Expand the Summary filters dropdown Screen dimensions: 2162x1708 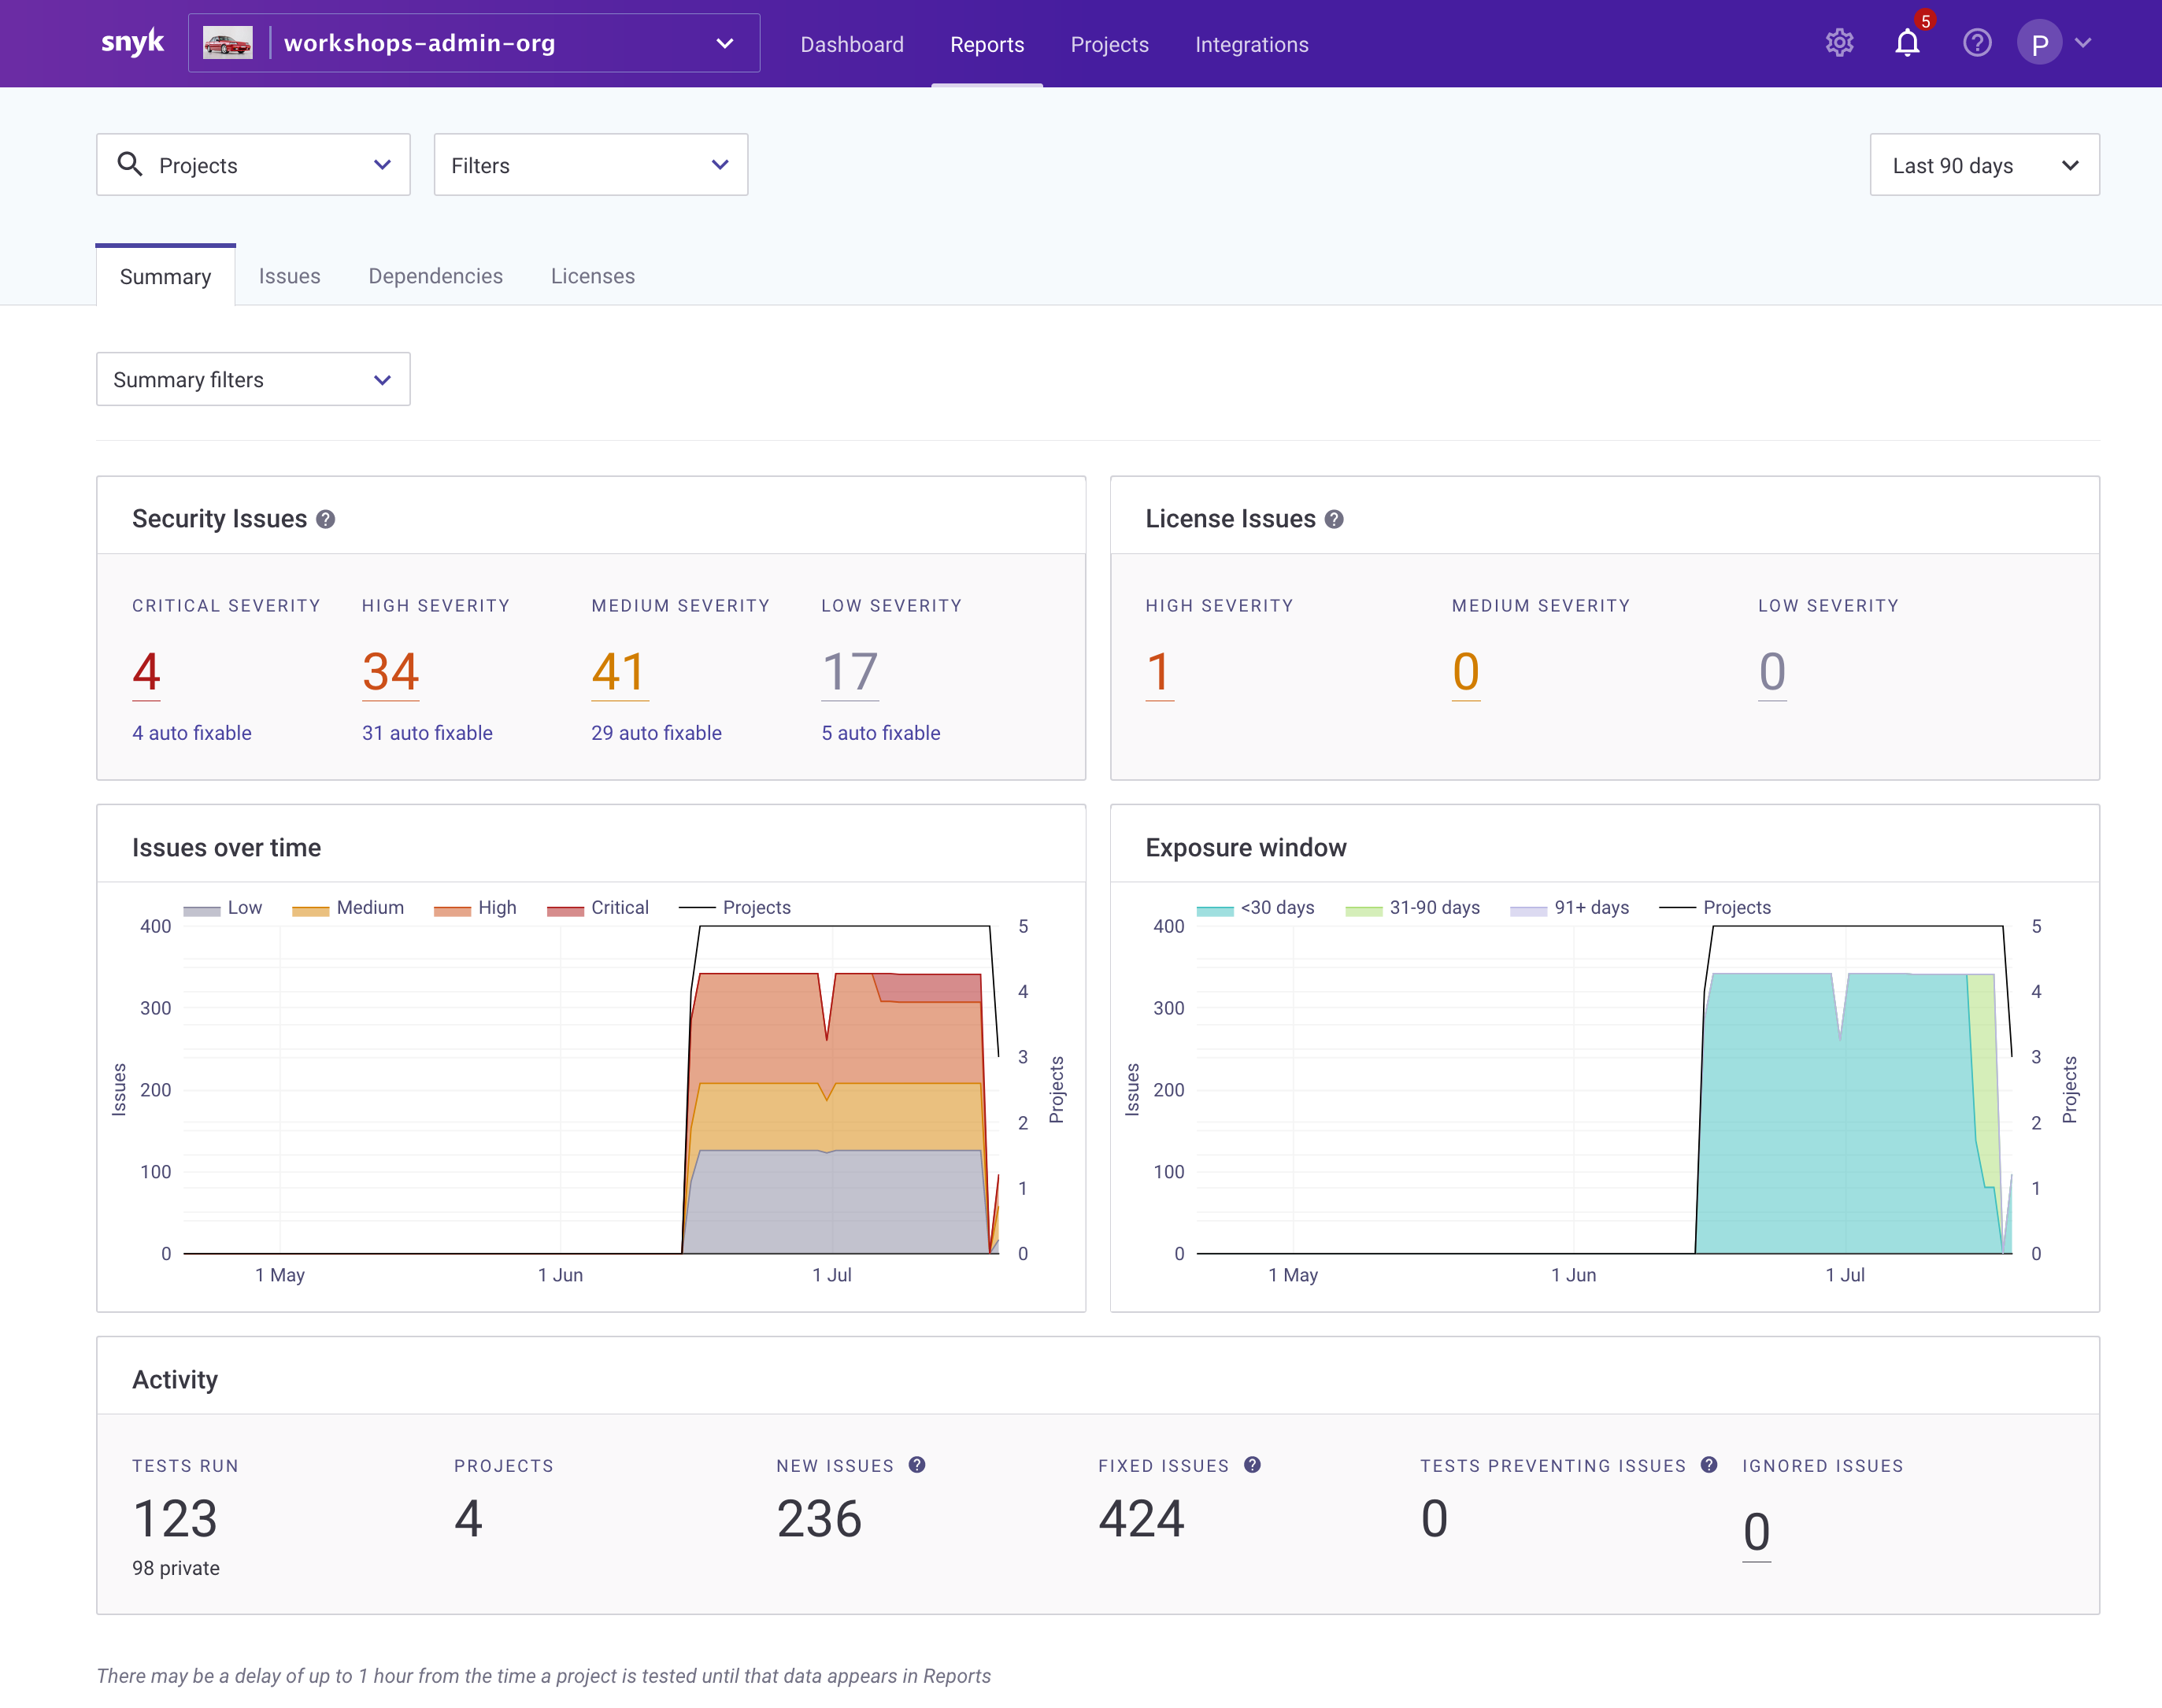coord(253,379)
